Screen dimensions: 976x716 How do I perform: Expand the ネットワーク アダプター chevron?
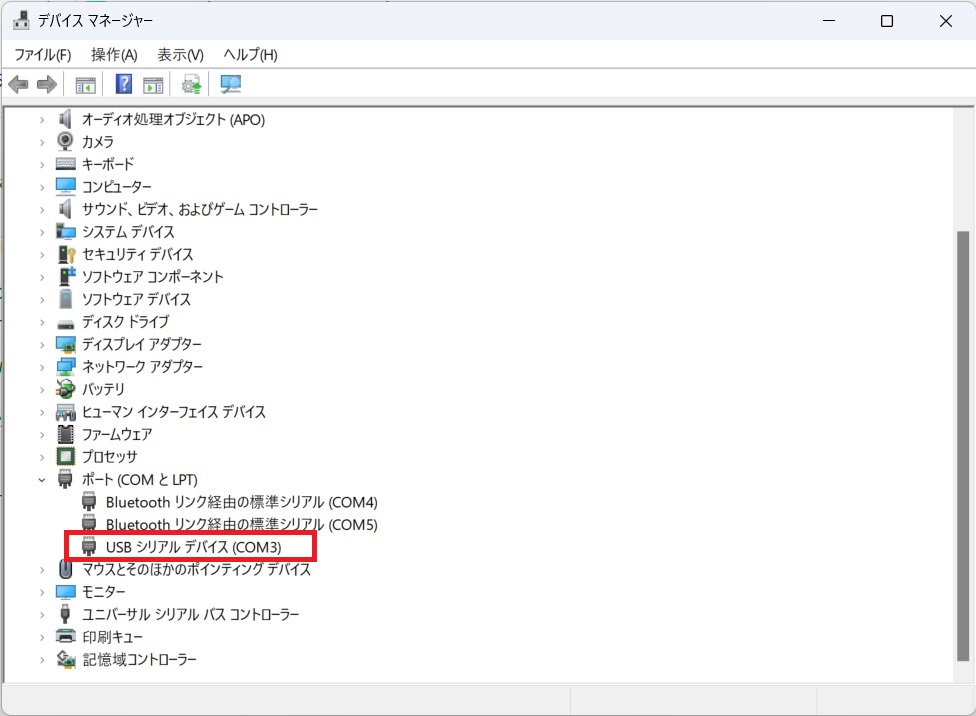pyautogui.click(x=42, y=367)
